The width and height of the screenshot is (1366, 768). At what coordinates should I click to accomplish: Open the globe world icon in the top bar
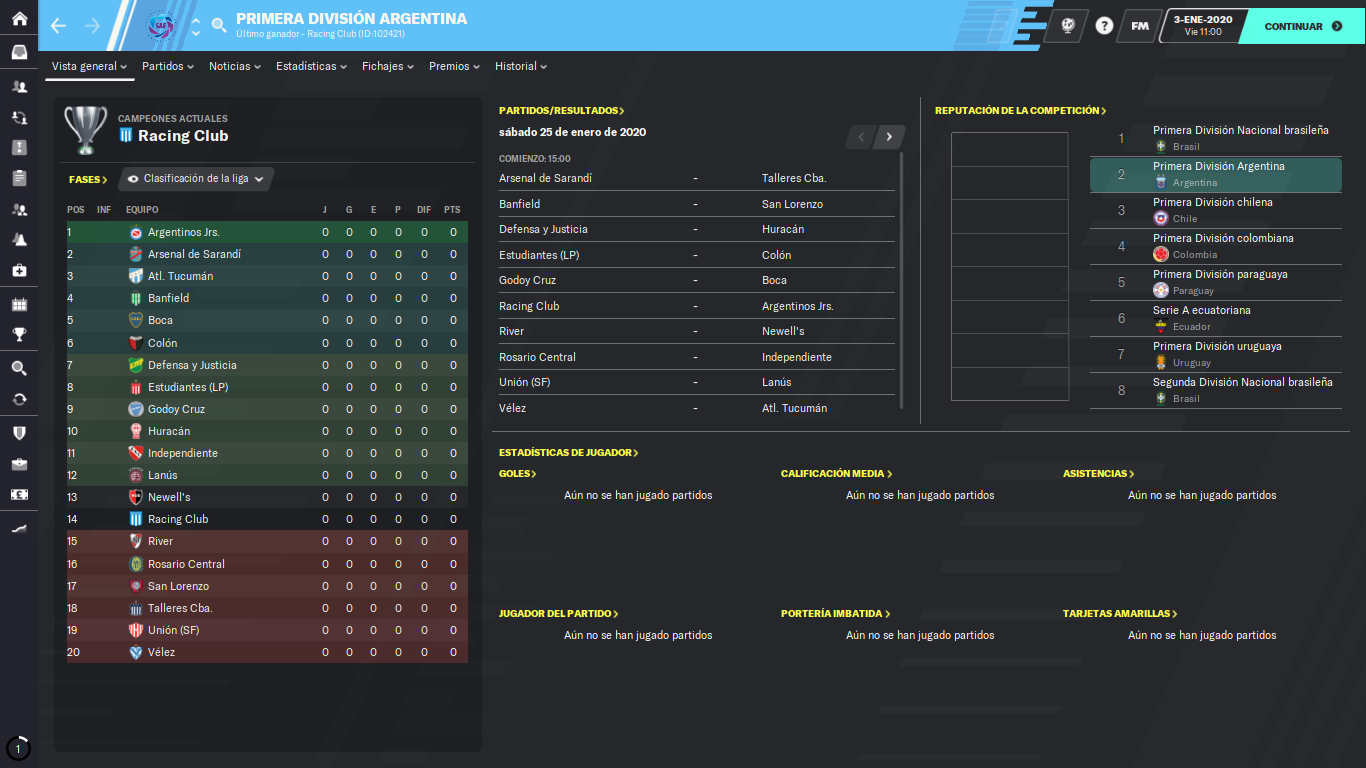pos(1067,26)
